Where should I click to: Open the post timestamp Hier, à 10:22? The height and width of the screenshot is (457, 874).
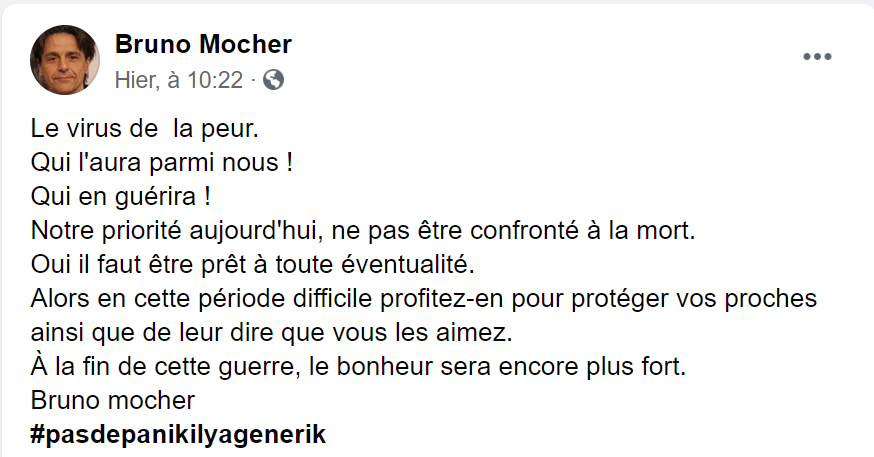pyautogui.click(x=179, y=80)
